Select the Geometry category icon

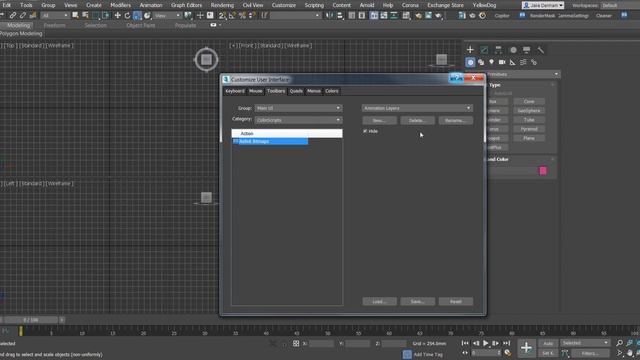(x=470, y=62)
